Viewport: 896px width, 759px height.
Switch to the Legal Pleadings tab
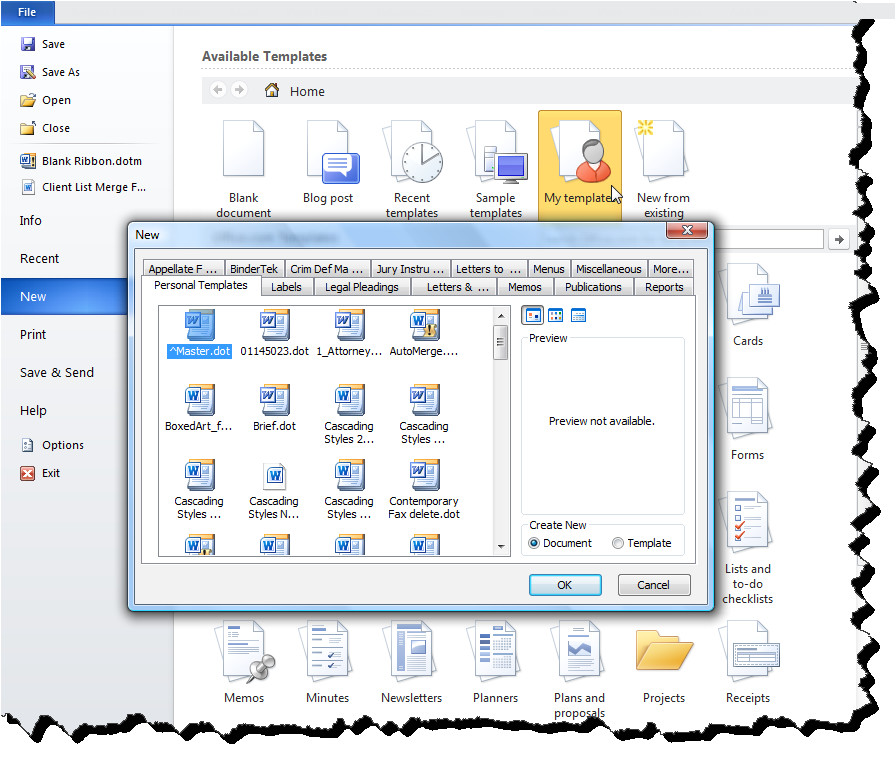point(362,287)
